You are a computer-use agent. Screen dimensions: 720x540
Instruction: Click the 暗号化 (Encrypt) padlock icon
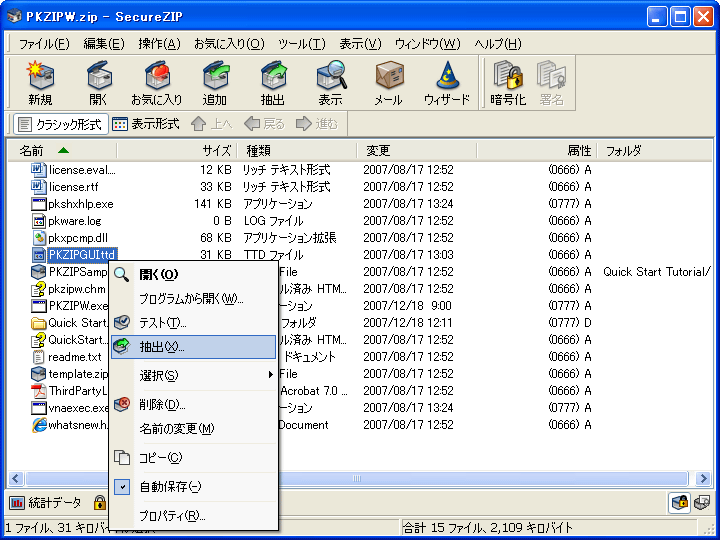point(508,75)
